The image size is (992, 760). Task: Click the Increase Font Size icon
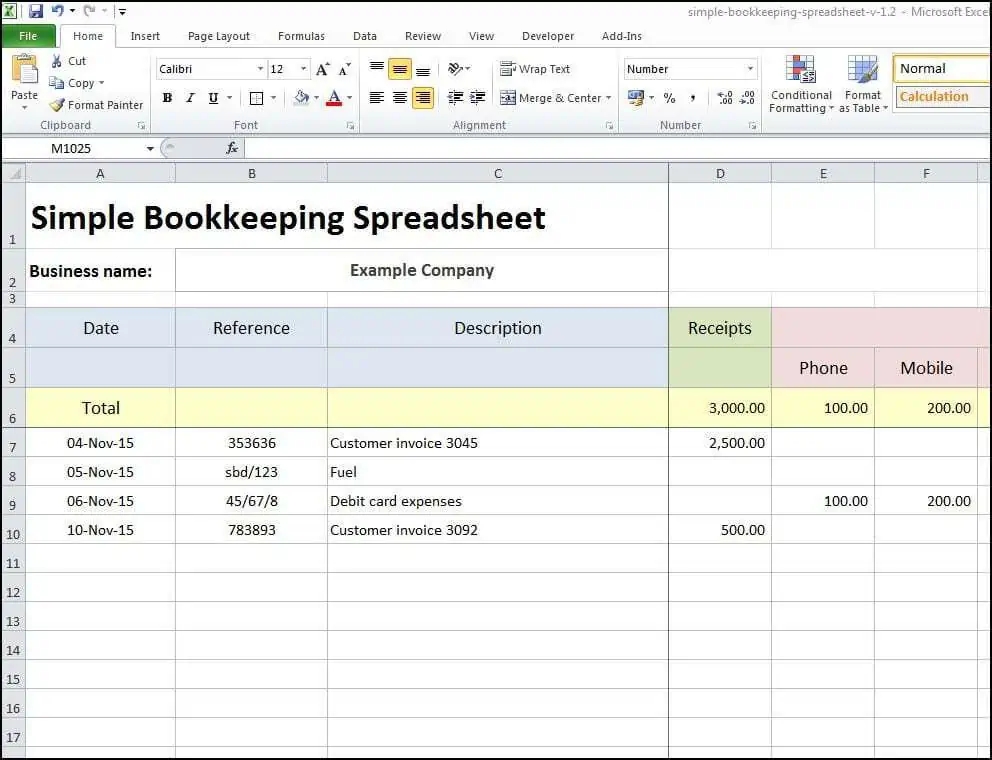click(x=320, y=71)
